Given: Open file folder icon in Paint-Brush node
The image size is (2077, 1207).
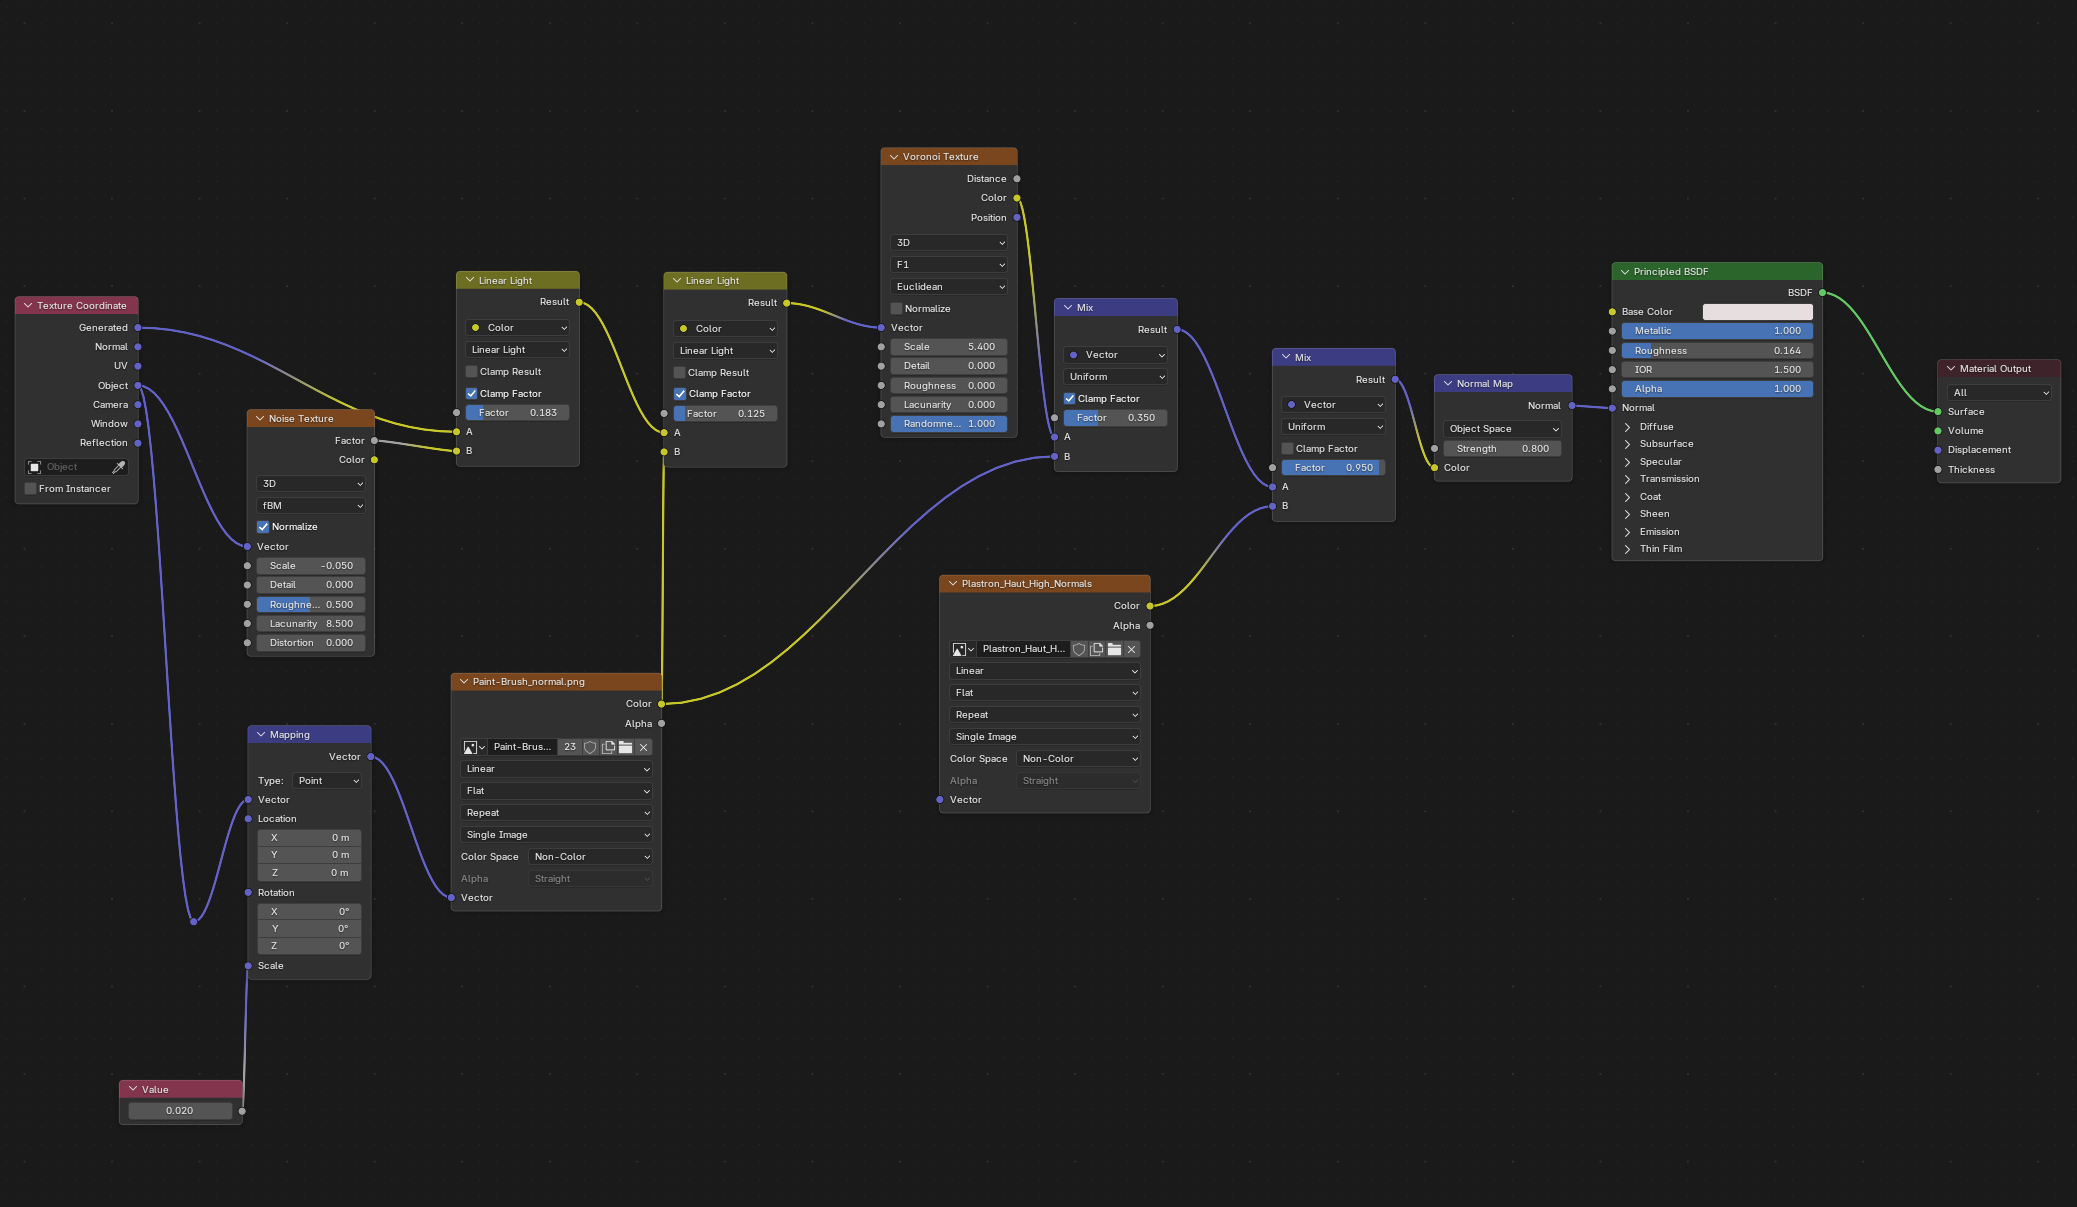Looking at the screenshot, I should 626,747.
